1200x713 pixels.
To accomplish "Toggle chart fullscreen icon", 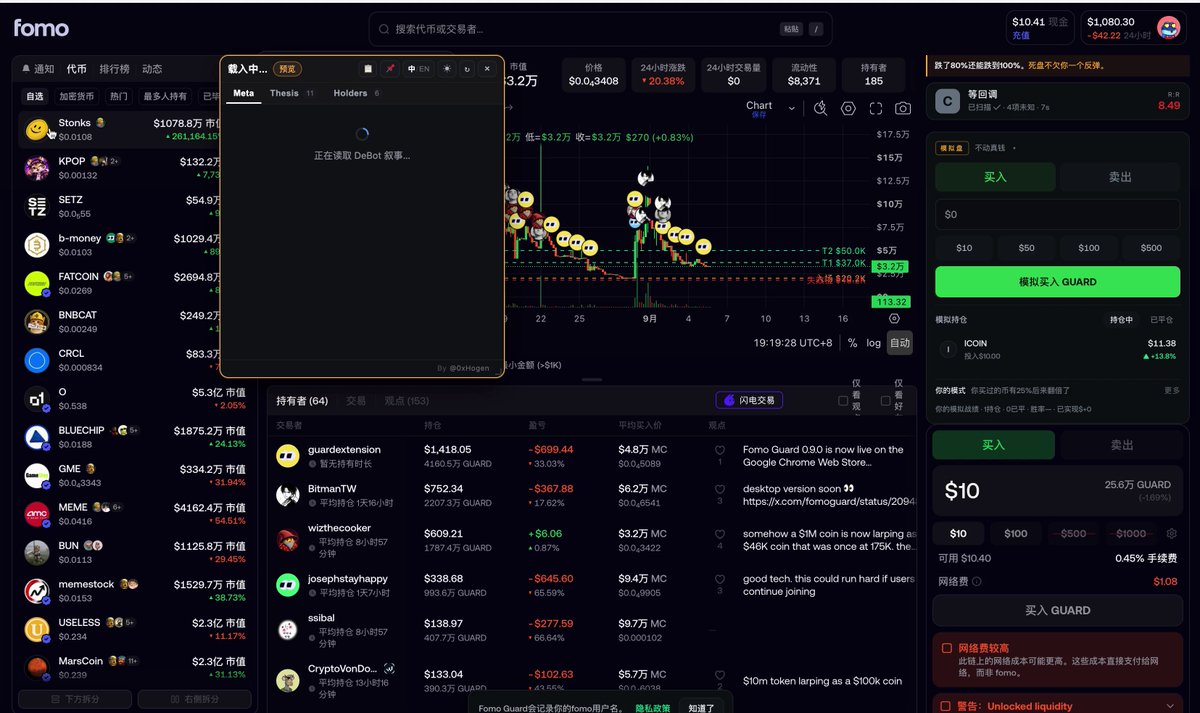I will tap(876, 108).
